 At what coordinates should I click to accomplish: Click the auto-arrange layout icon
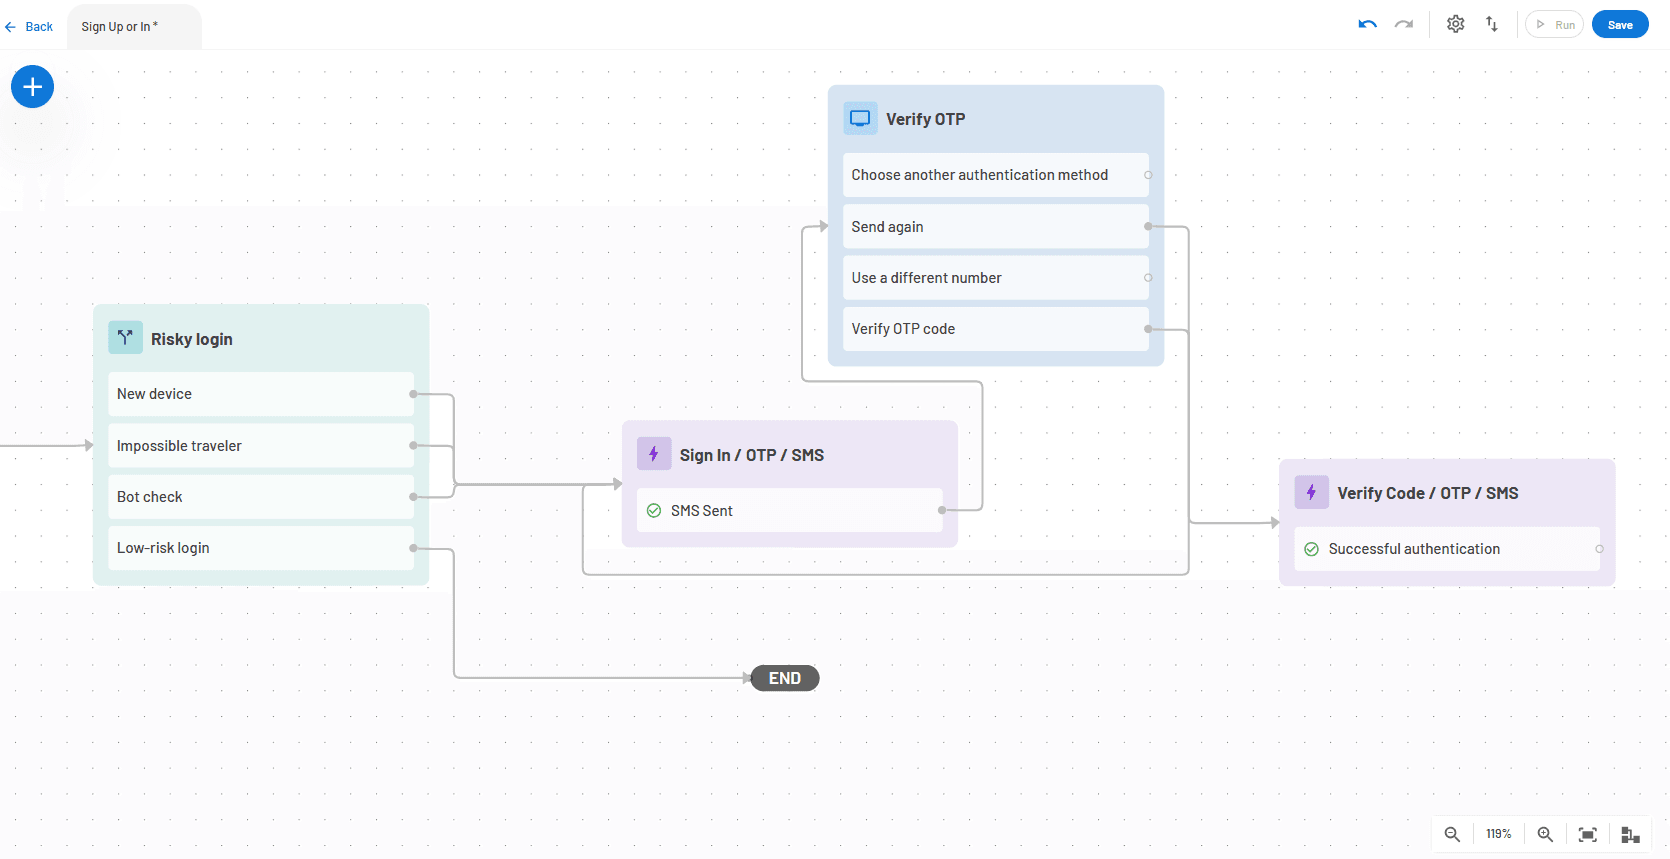pos(1630,834)
